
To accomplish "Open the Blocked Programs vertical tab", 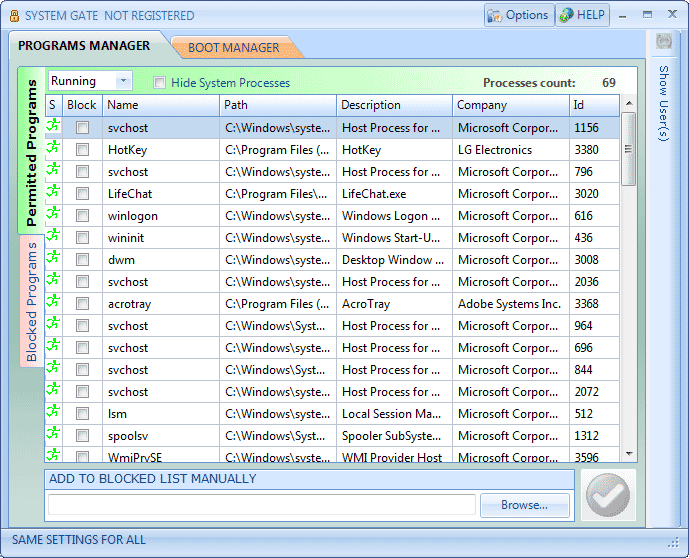I will coord(32,301).
